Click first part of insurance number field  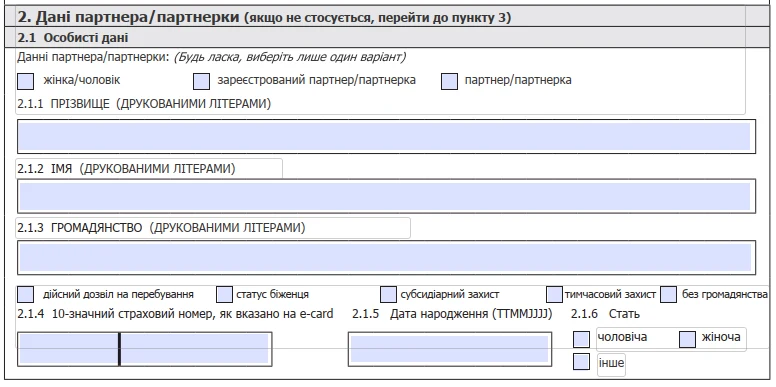tap(68, 349)
